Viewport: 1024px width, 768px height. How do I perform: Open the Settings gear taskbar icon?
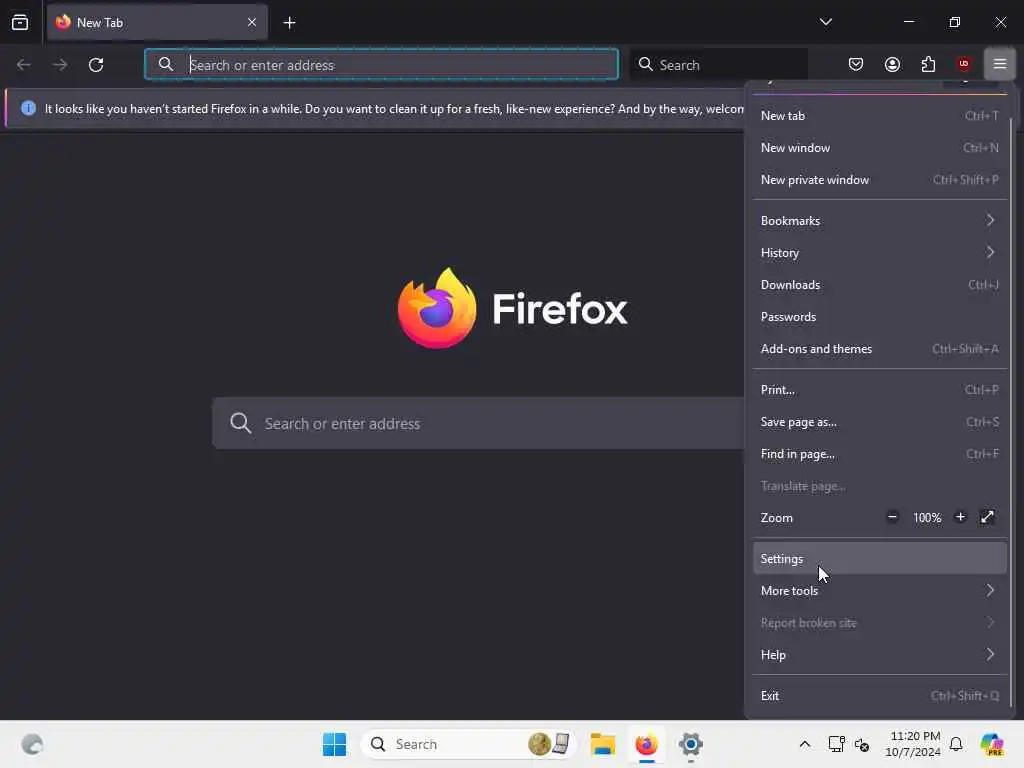(690, 744)
